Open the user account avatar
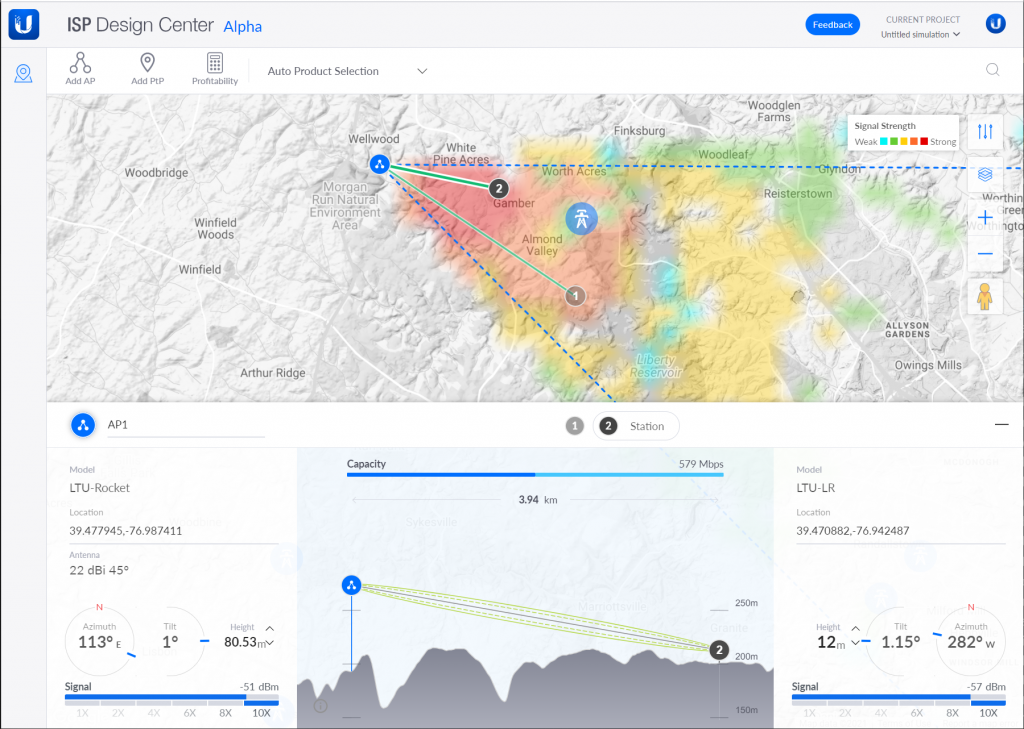The width and height of the screenshot is (1024, 729). click(x=995, y=25)
